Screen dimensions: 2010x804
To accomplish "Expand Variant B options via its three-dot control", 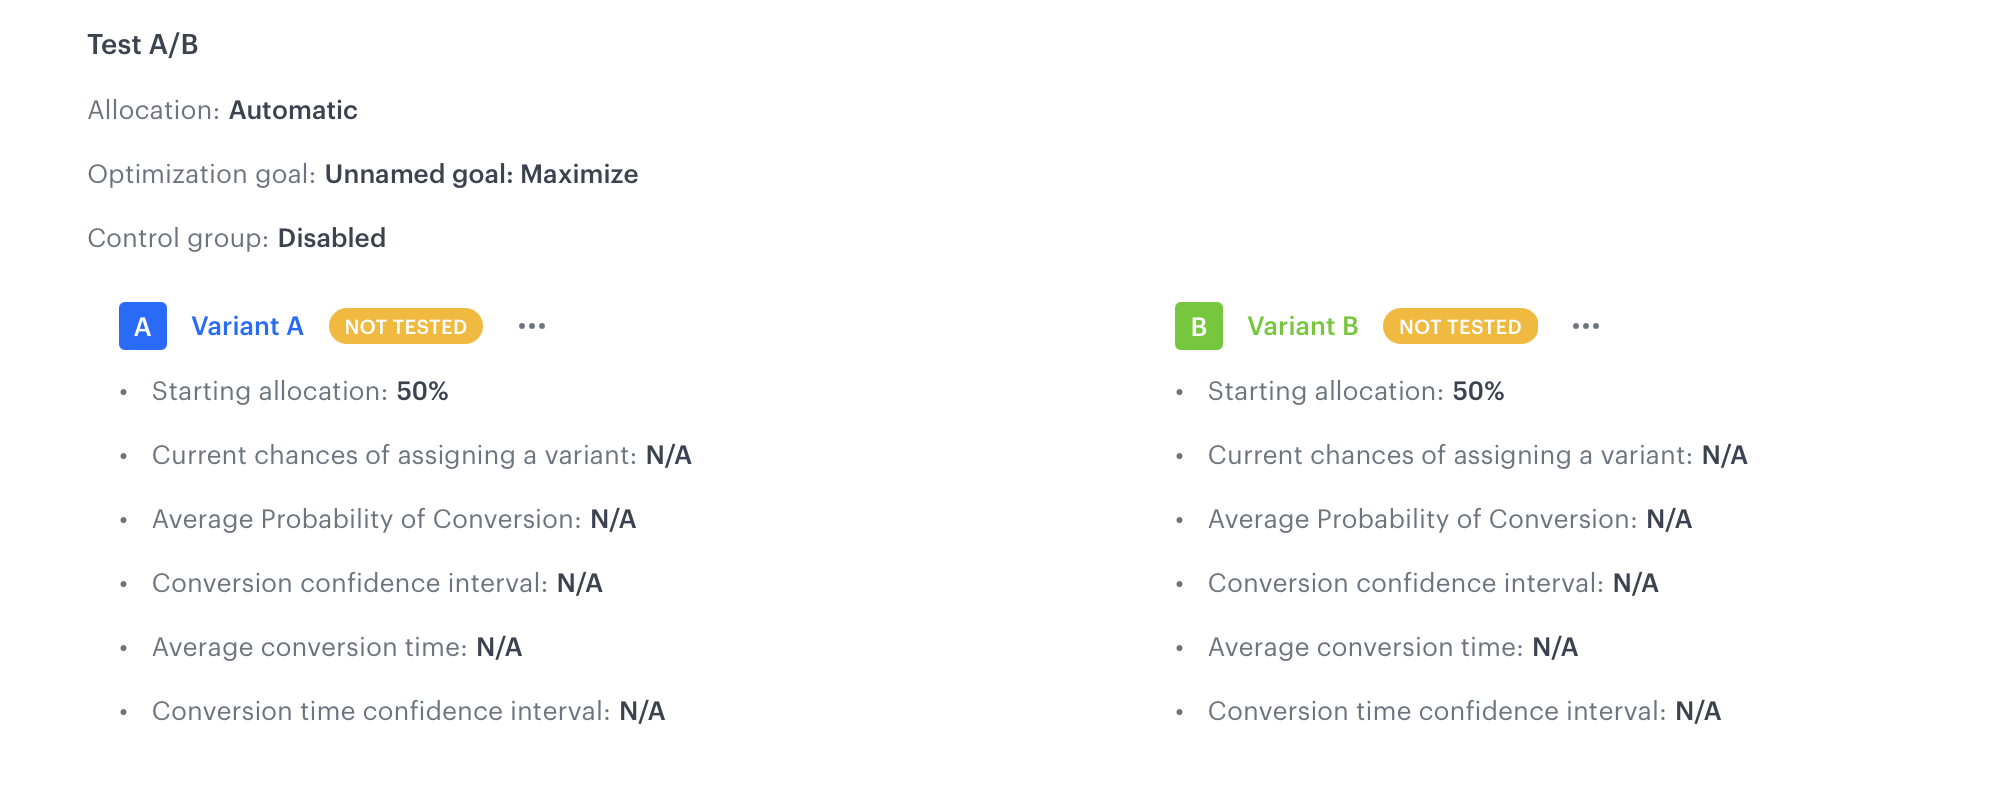I will point(1586,326).
